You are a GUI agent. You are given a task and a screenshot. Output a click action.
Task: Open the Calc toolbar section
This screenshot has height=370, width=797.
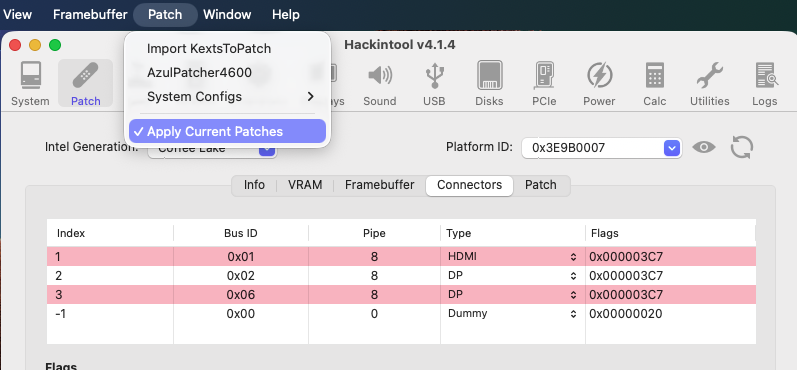(x=655, y=83)
